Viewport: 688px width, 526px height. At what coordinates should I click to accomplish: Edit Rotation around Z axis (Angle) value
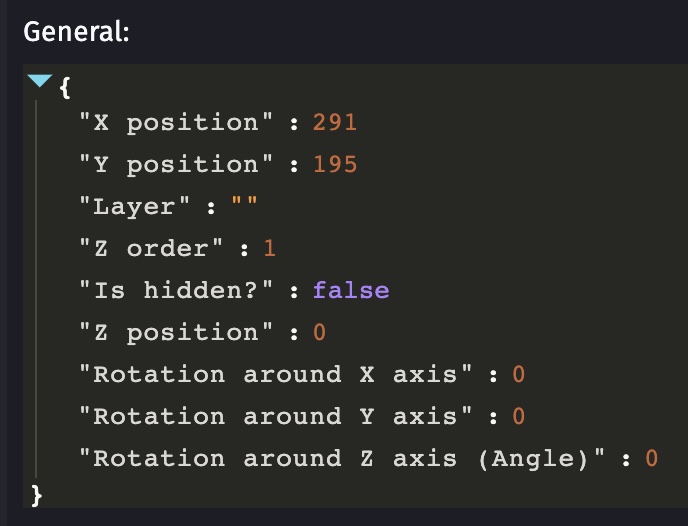[652, 458]
